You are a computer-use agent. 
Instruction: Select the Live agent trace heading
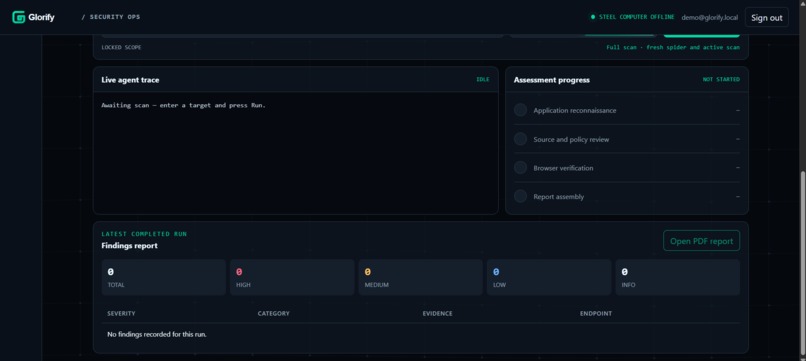(x=130, y=80)
